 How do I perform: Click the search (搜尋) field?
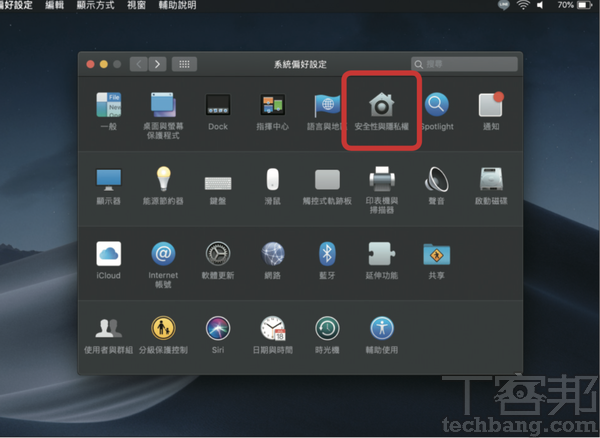pos(464,64)
